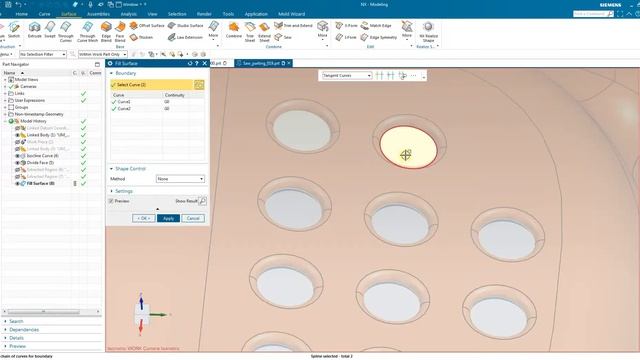
Task: Open the Studio Surface command
Action: coord(186,25)
